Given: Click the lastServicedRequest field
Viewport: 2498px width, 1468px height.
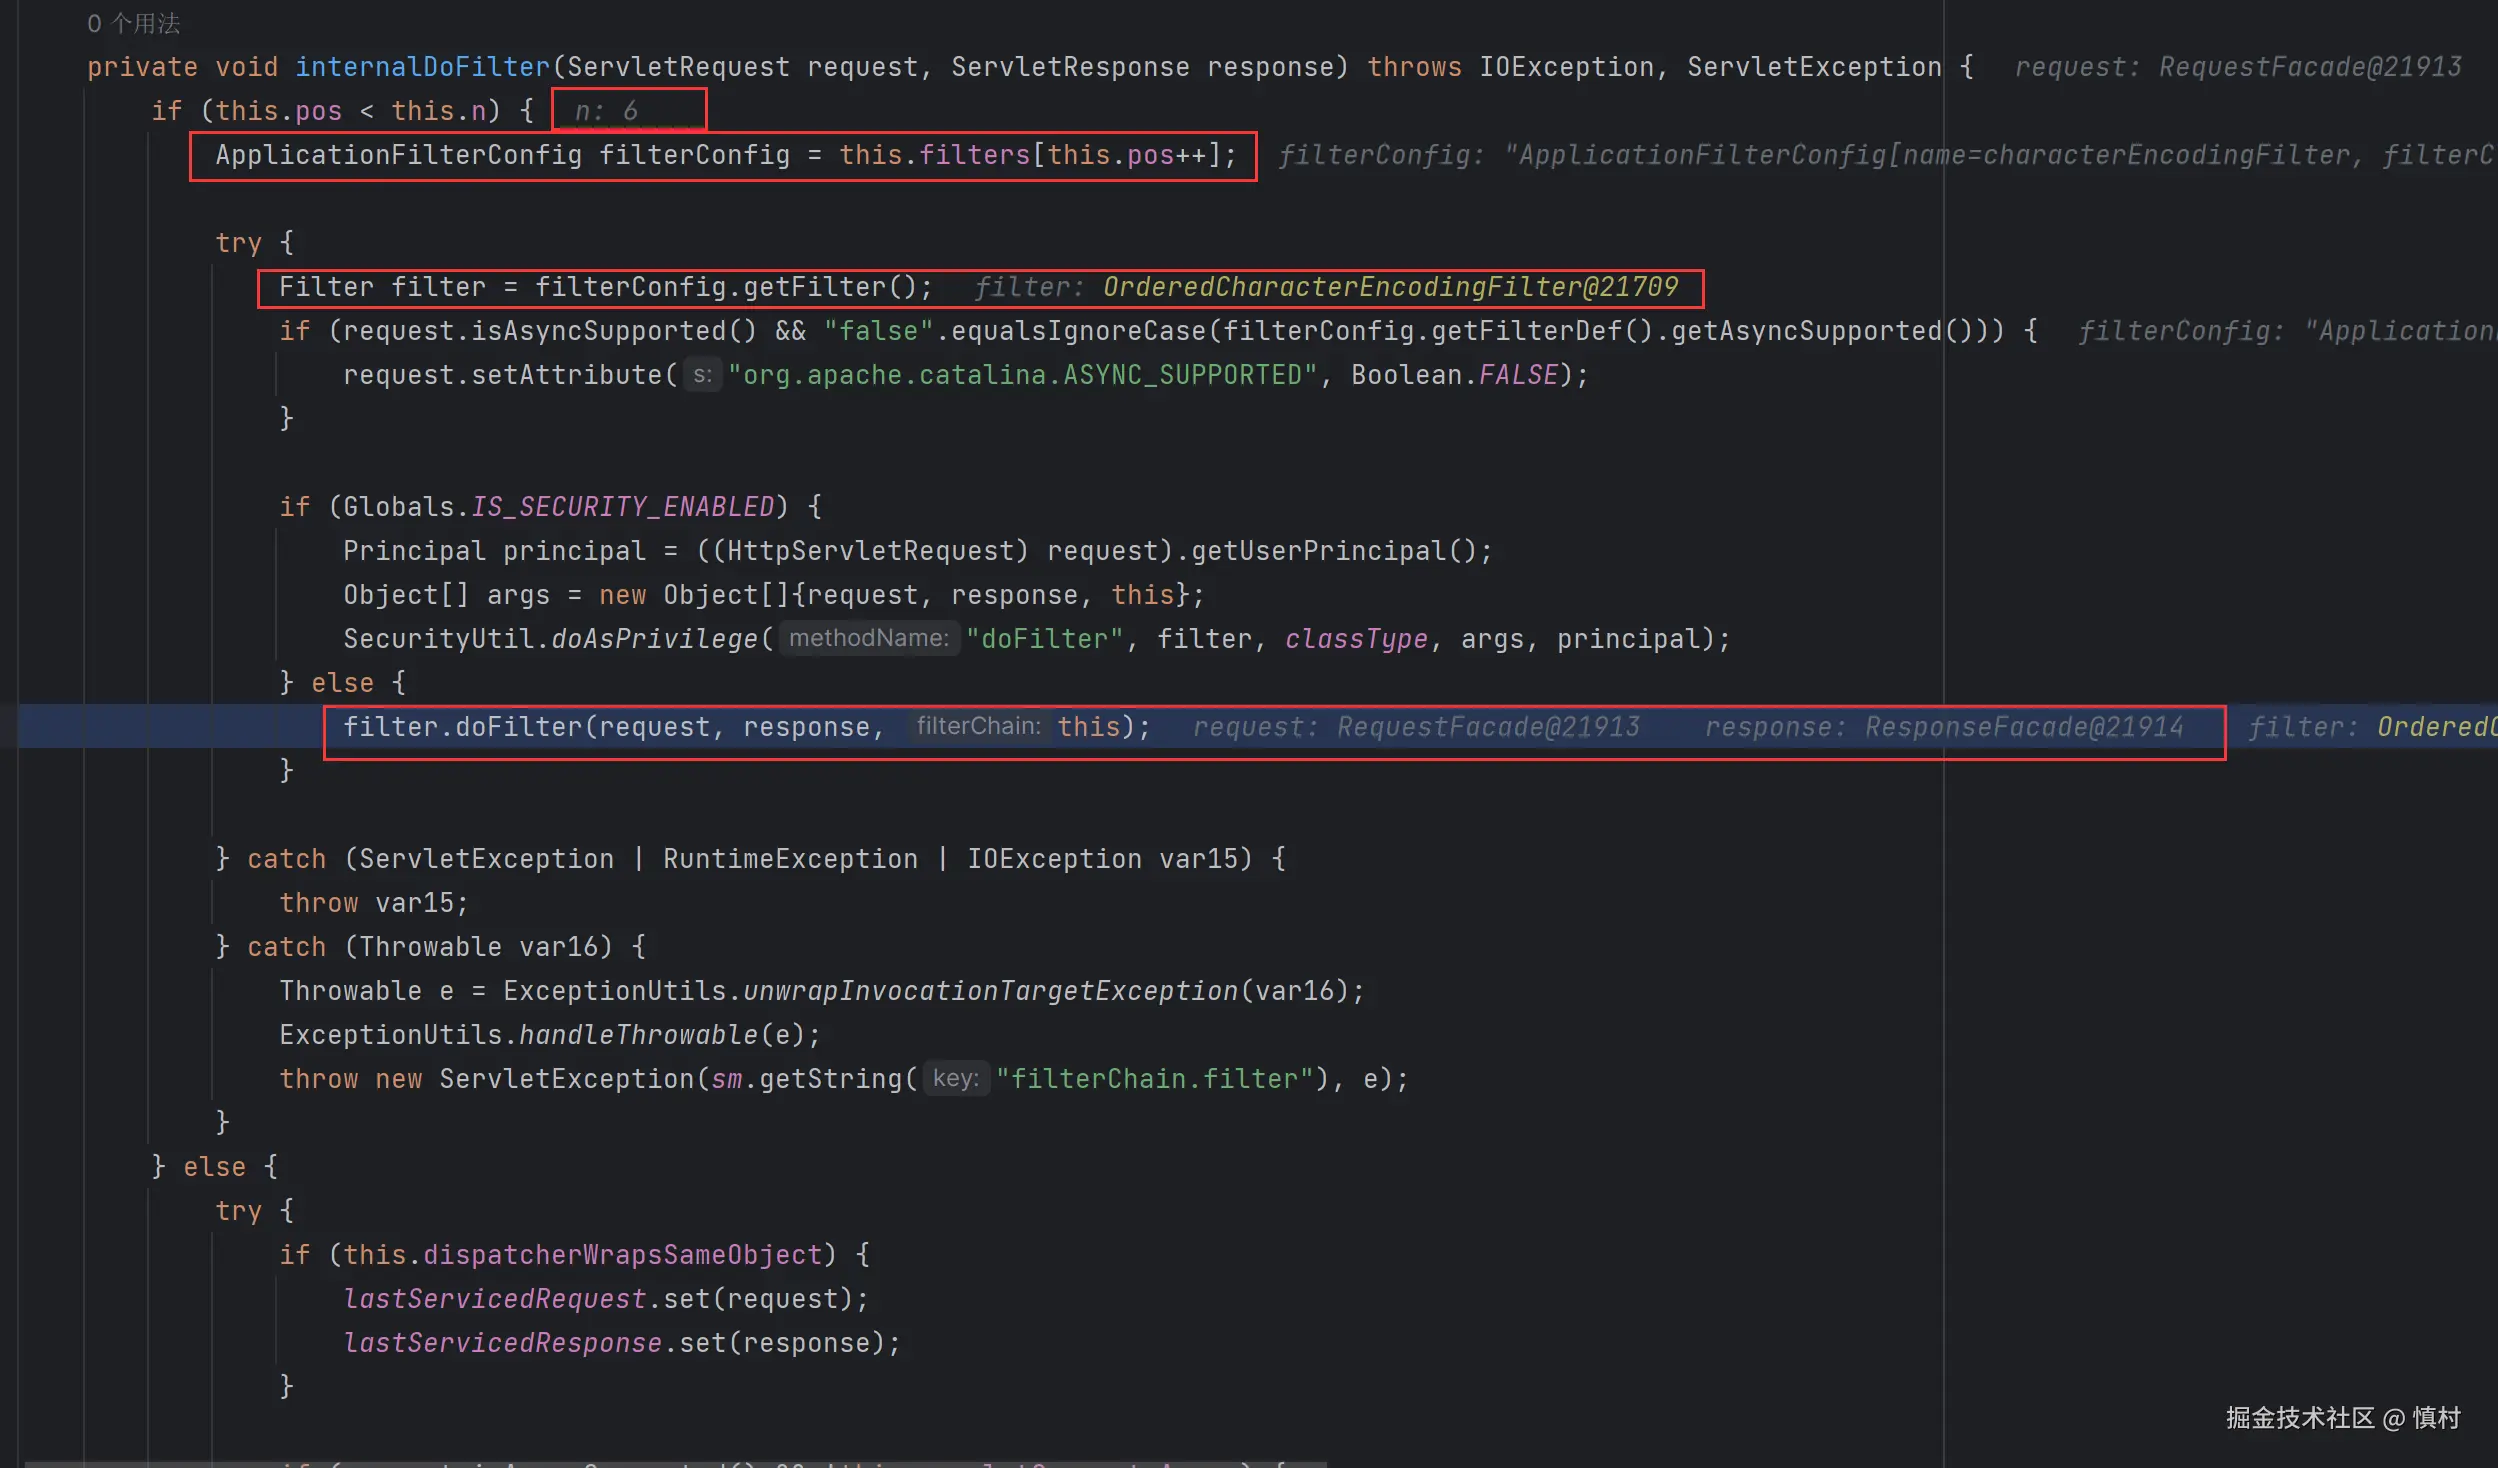Looking at the screenshot, I should pos(494,1299).
